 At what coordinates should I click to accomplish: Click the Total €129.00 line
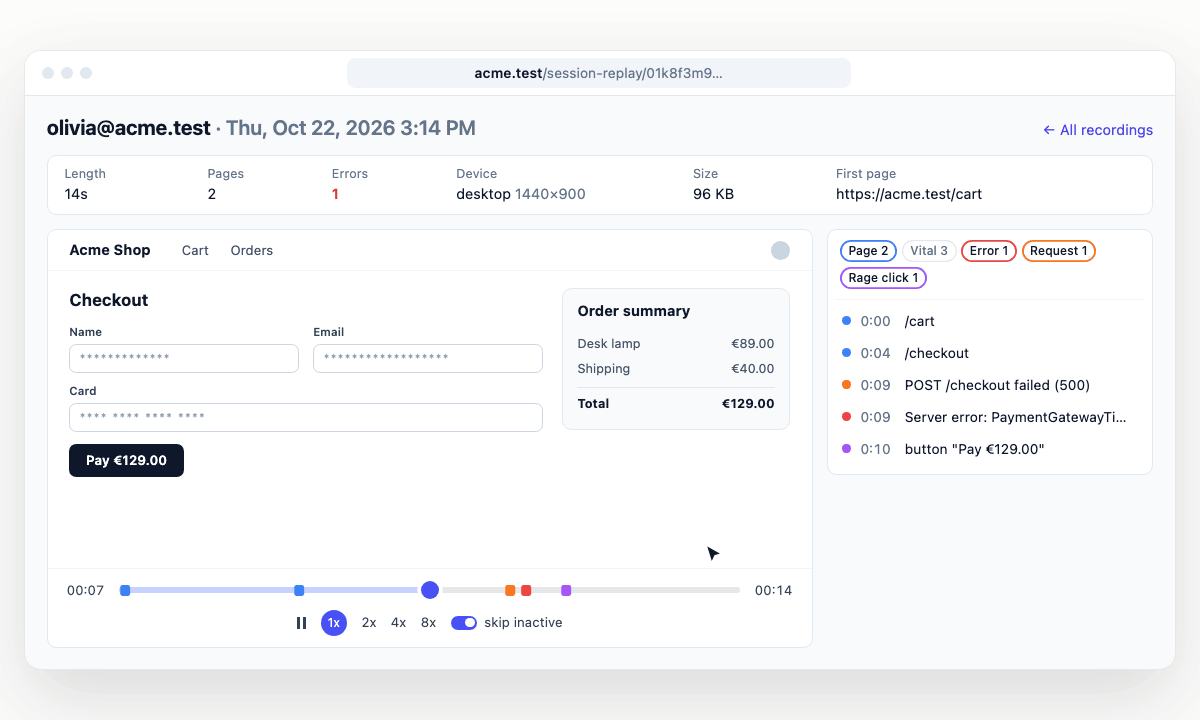pyautogui.click(x=676, y=404)
